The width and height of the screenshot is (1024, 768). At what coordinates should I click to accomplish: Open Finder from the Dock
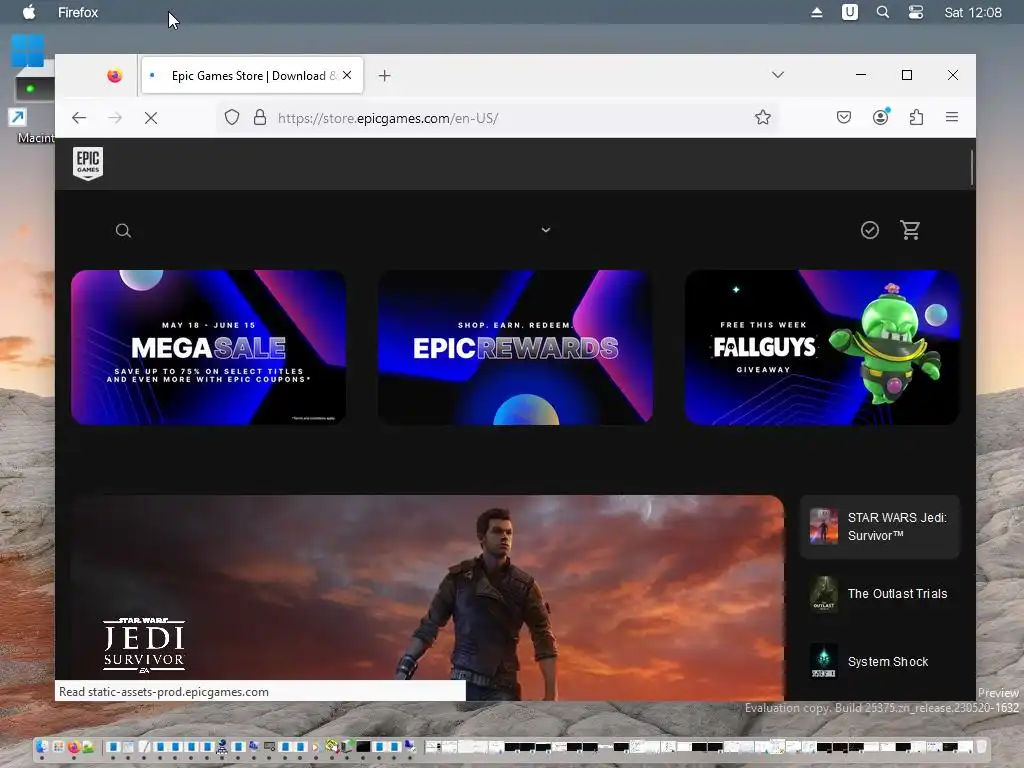(42, 746)
